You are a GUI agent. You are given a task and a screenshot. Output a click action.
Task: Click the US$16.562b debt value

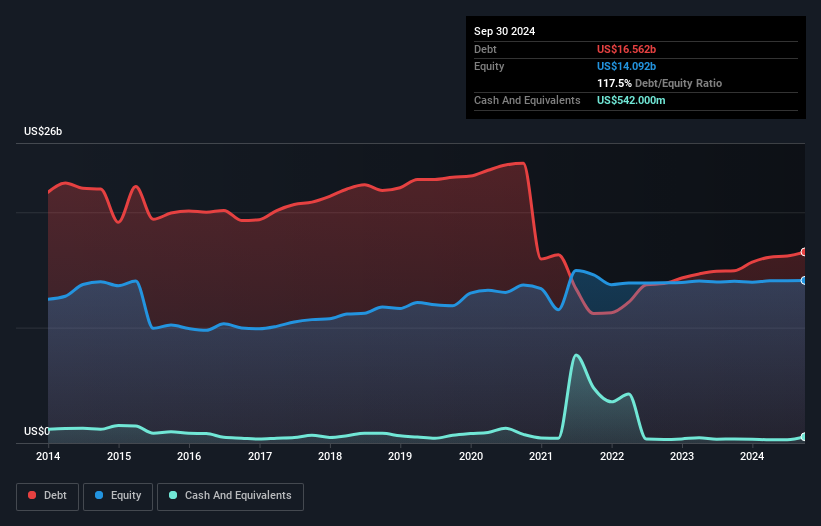626,49
